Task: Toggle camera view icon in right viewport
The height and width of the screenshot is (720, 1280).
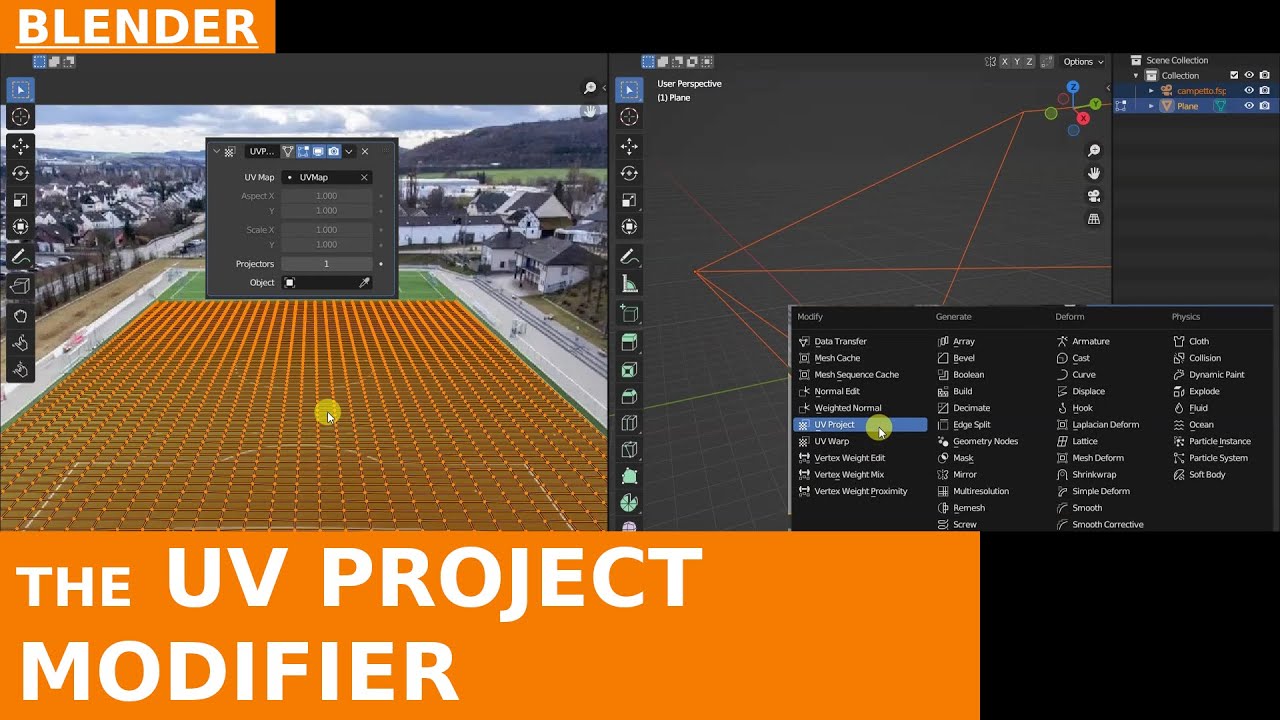Action: click(x=1094, y=196)
